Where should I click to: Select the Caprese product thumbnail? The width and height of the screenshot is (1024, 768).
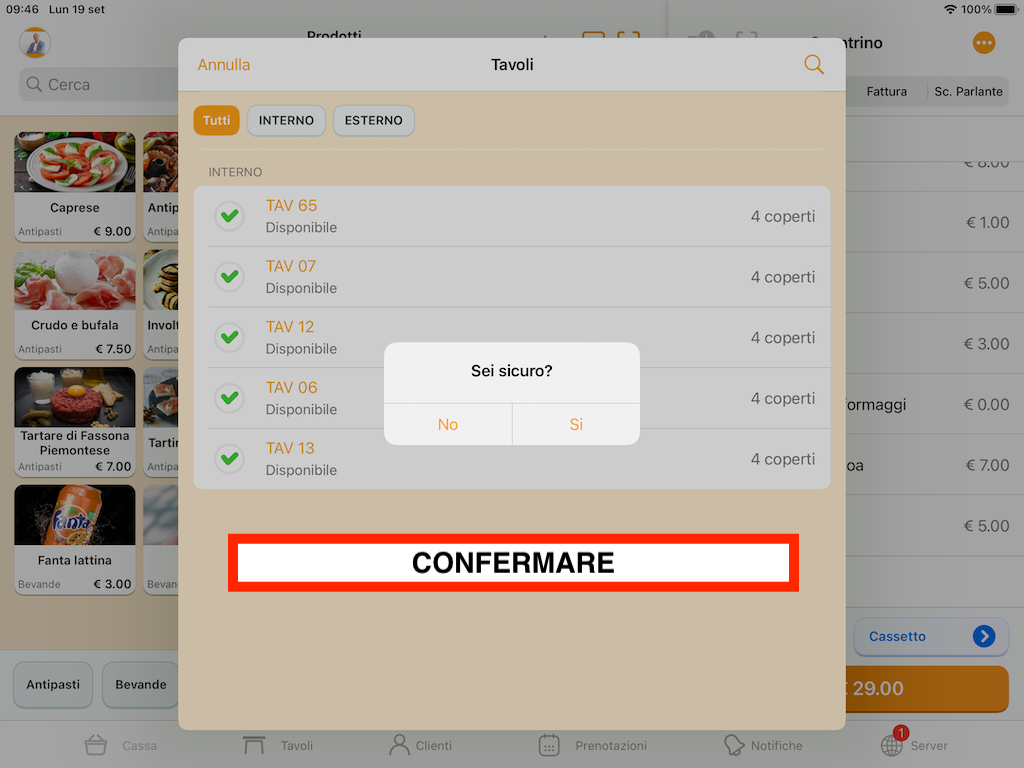[x=75, y=162]
